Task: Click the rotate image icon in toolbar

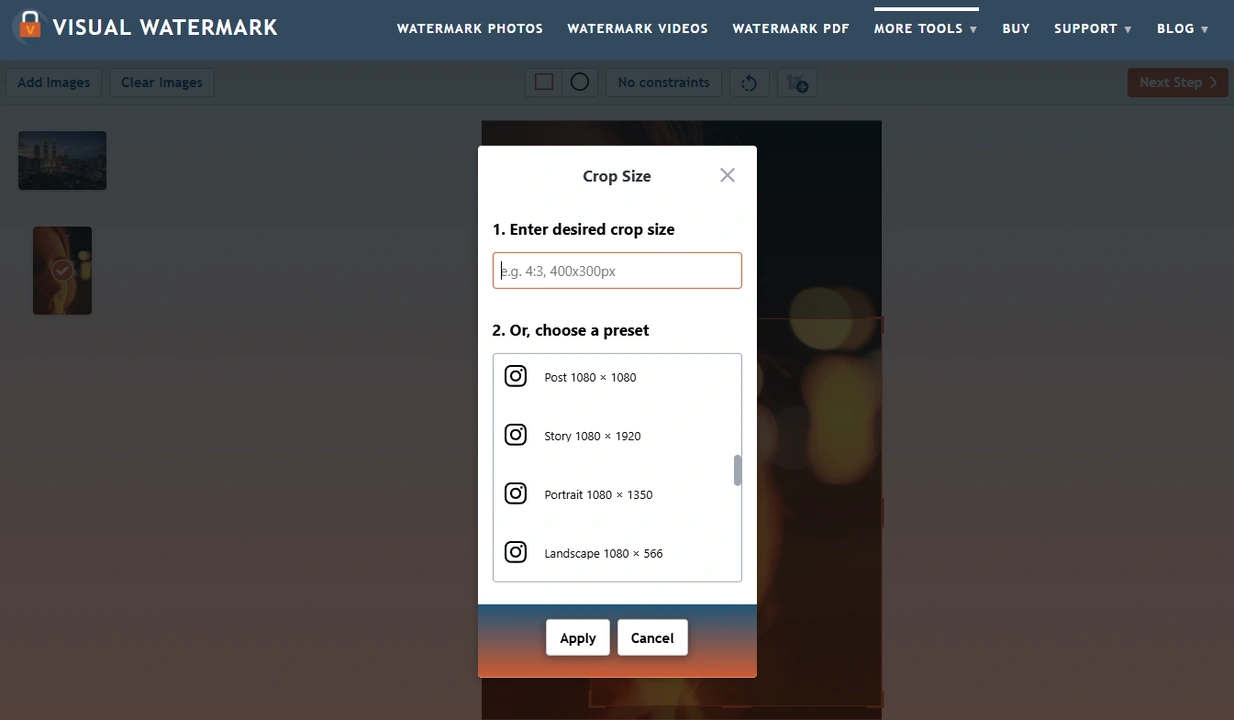Action: pos(749,83)
